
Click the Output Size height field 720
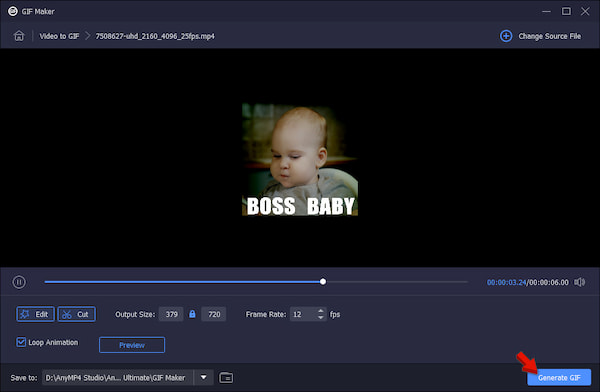click(214, 314)
